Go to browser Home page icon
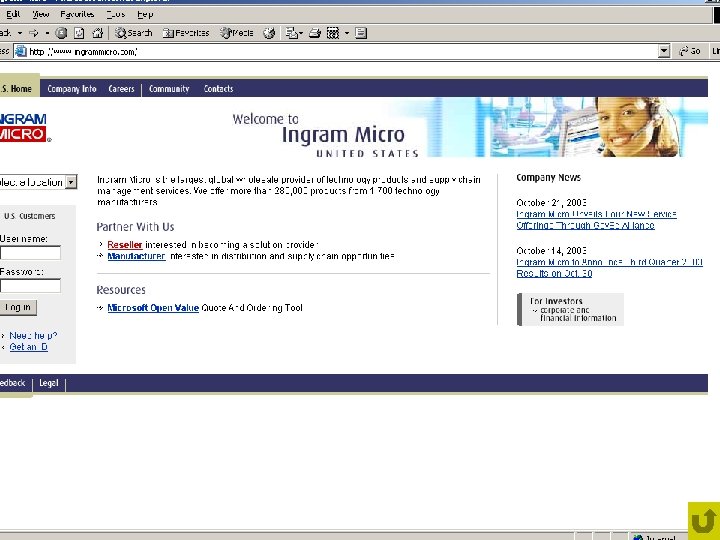 coord(97,33)
